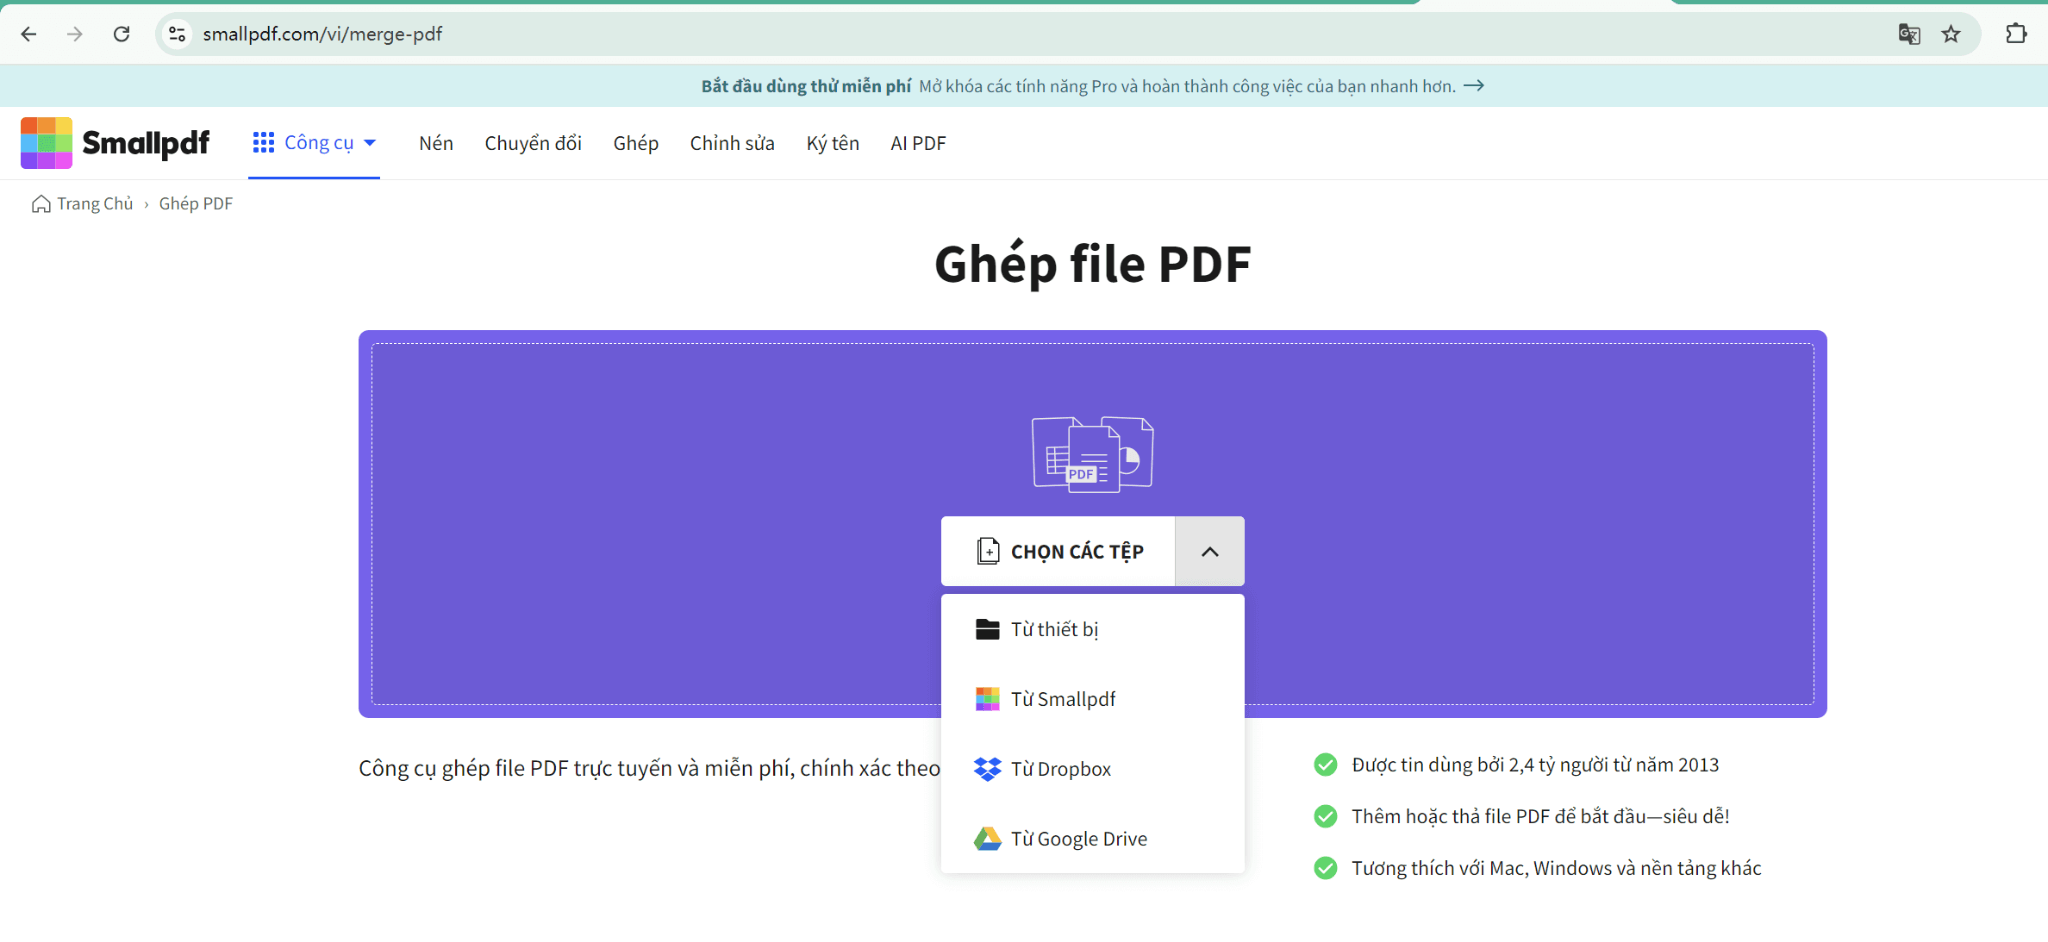
Task: Open site information icon in address bar
Action: pyautogui.click(x=177, y=34)
